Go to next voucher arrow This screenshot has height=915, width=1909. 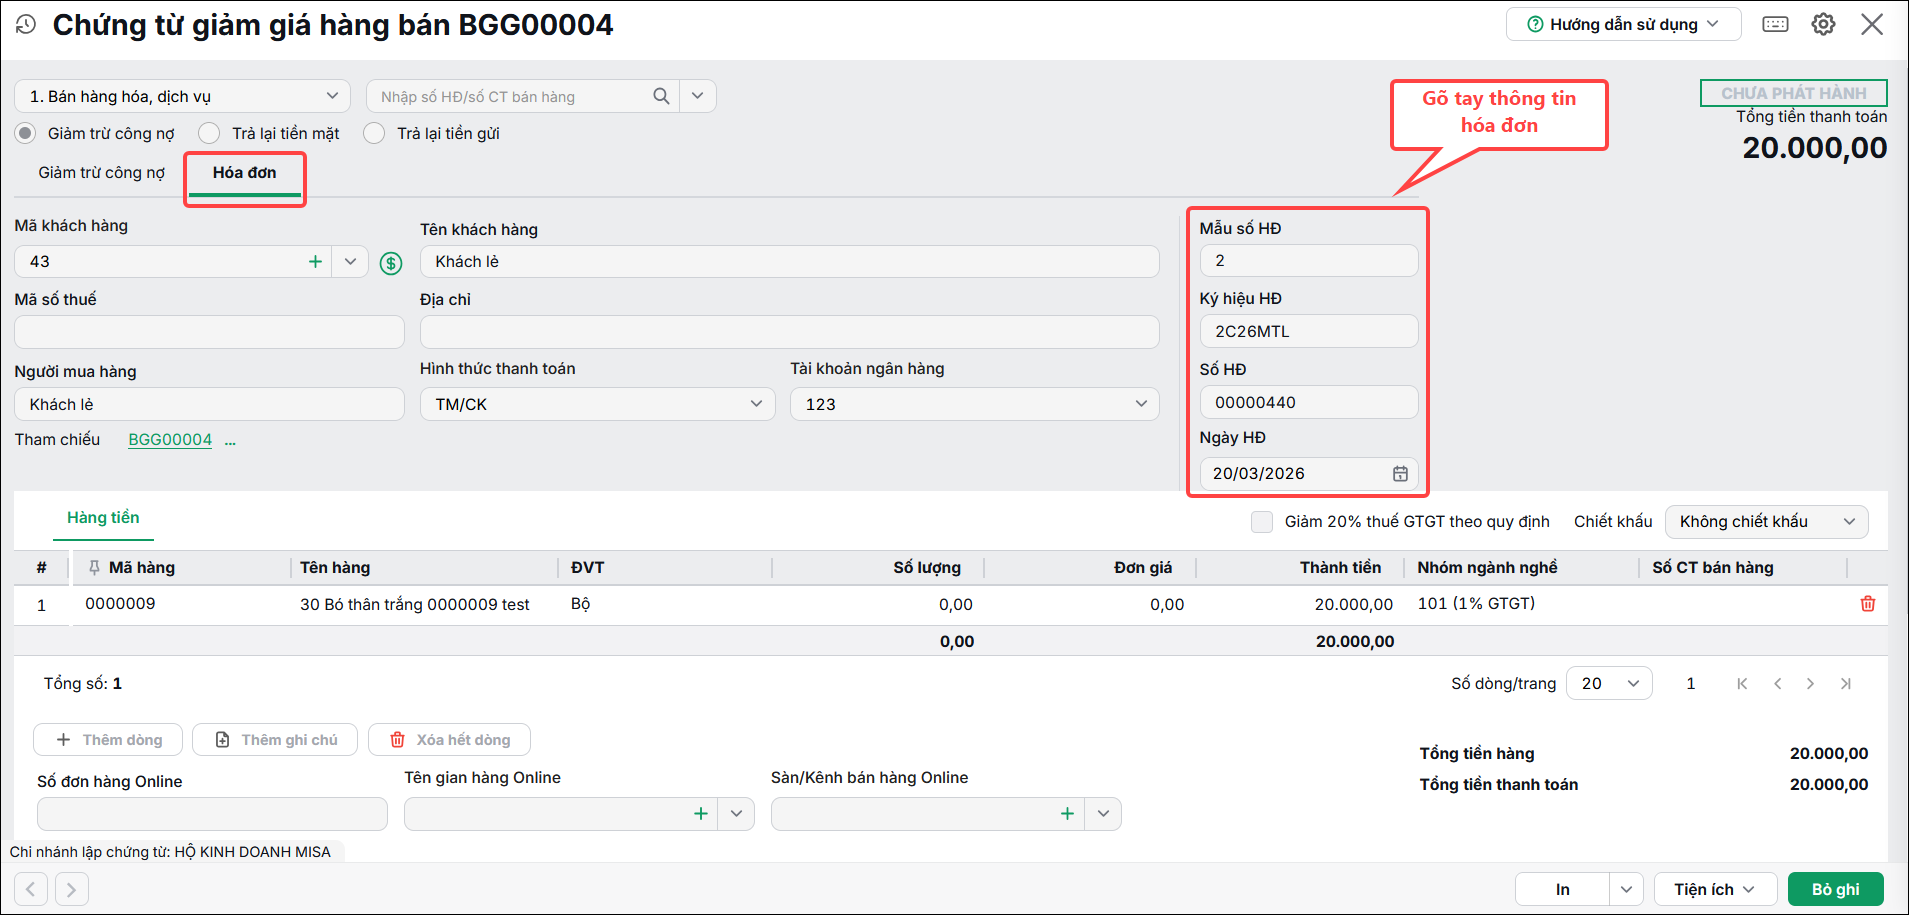coord(72,888)
